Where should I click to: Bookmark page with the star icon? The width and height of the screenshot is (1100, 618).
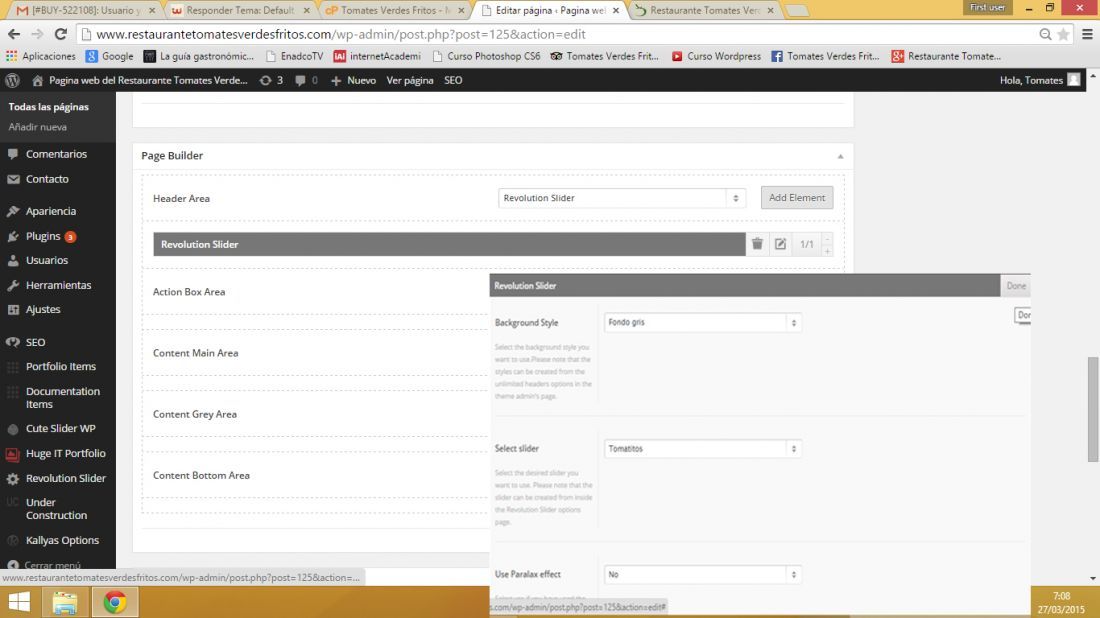(x=1064, y=34)
